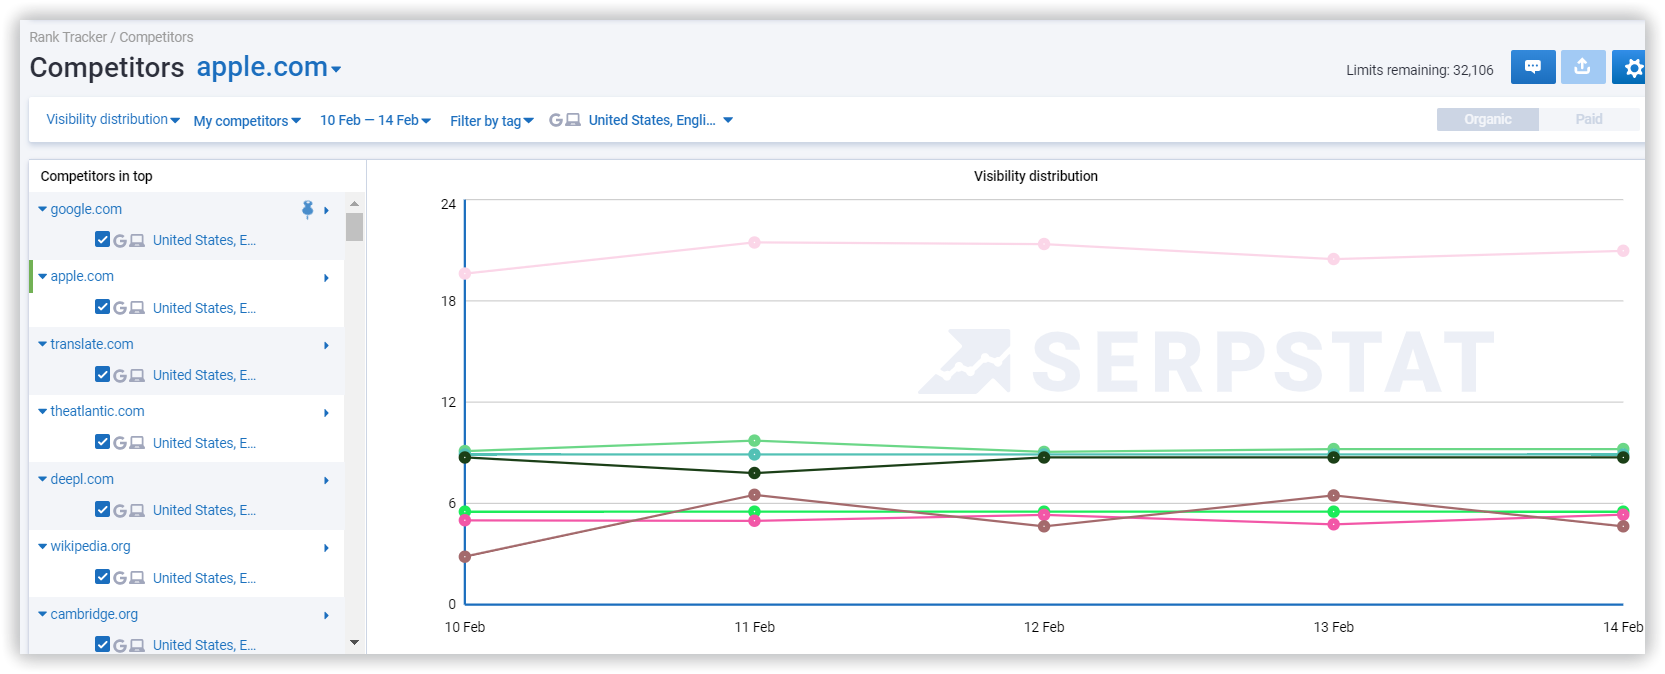
Task: Open the chat messages icon button
Action: [1532, 67]
